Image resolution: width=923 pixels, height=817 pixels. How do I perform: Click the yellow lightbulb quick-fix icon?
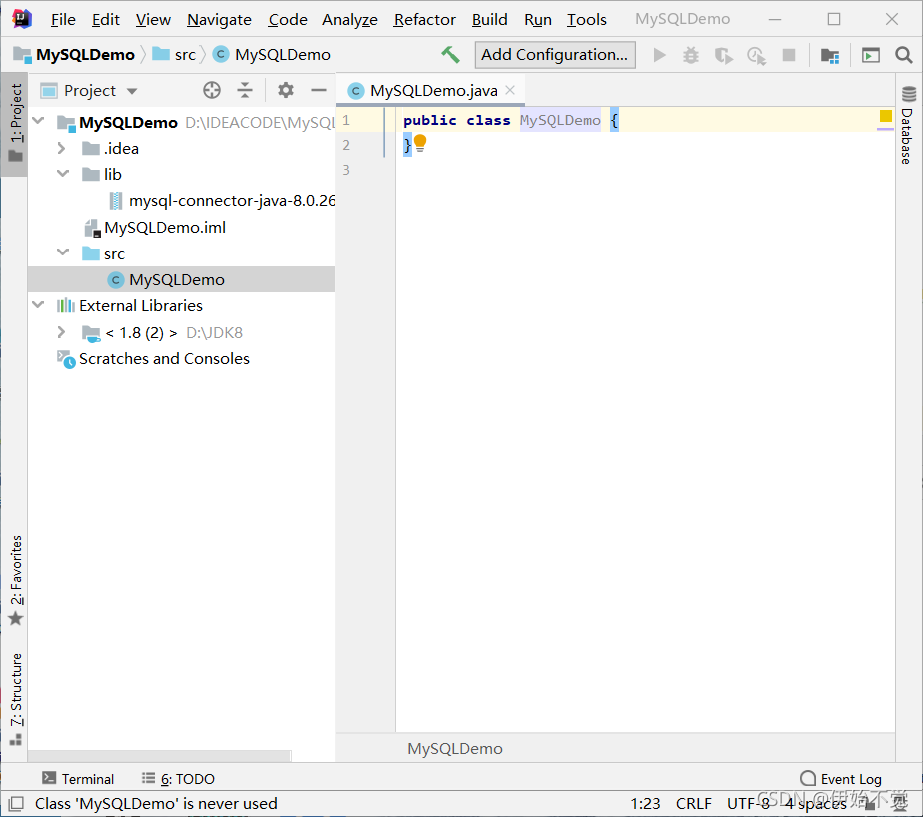(420, 143)
